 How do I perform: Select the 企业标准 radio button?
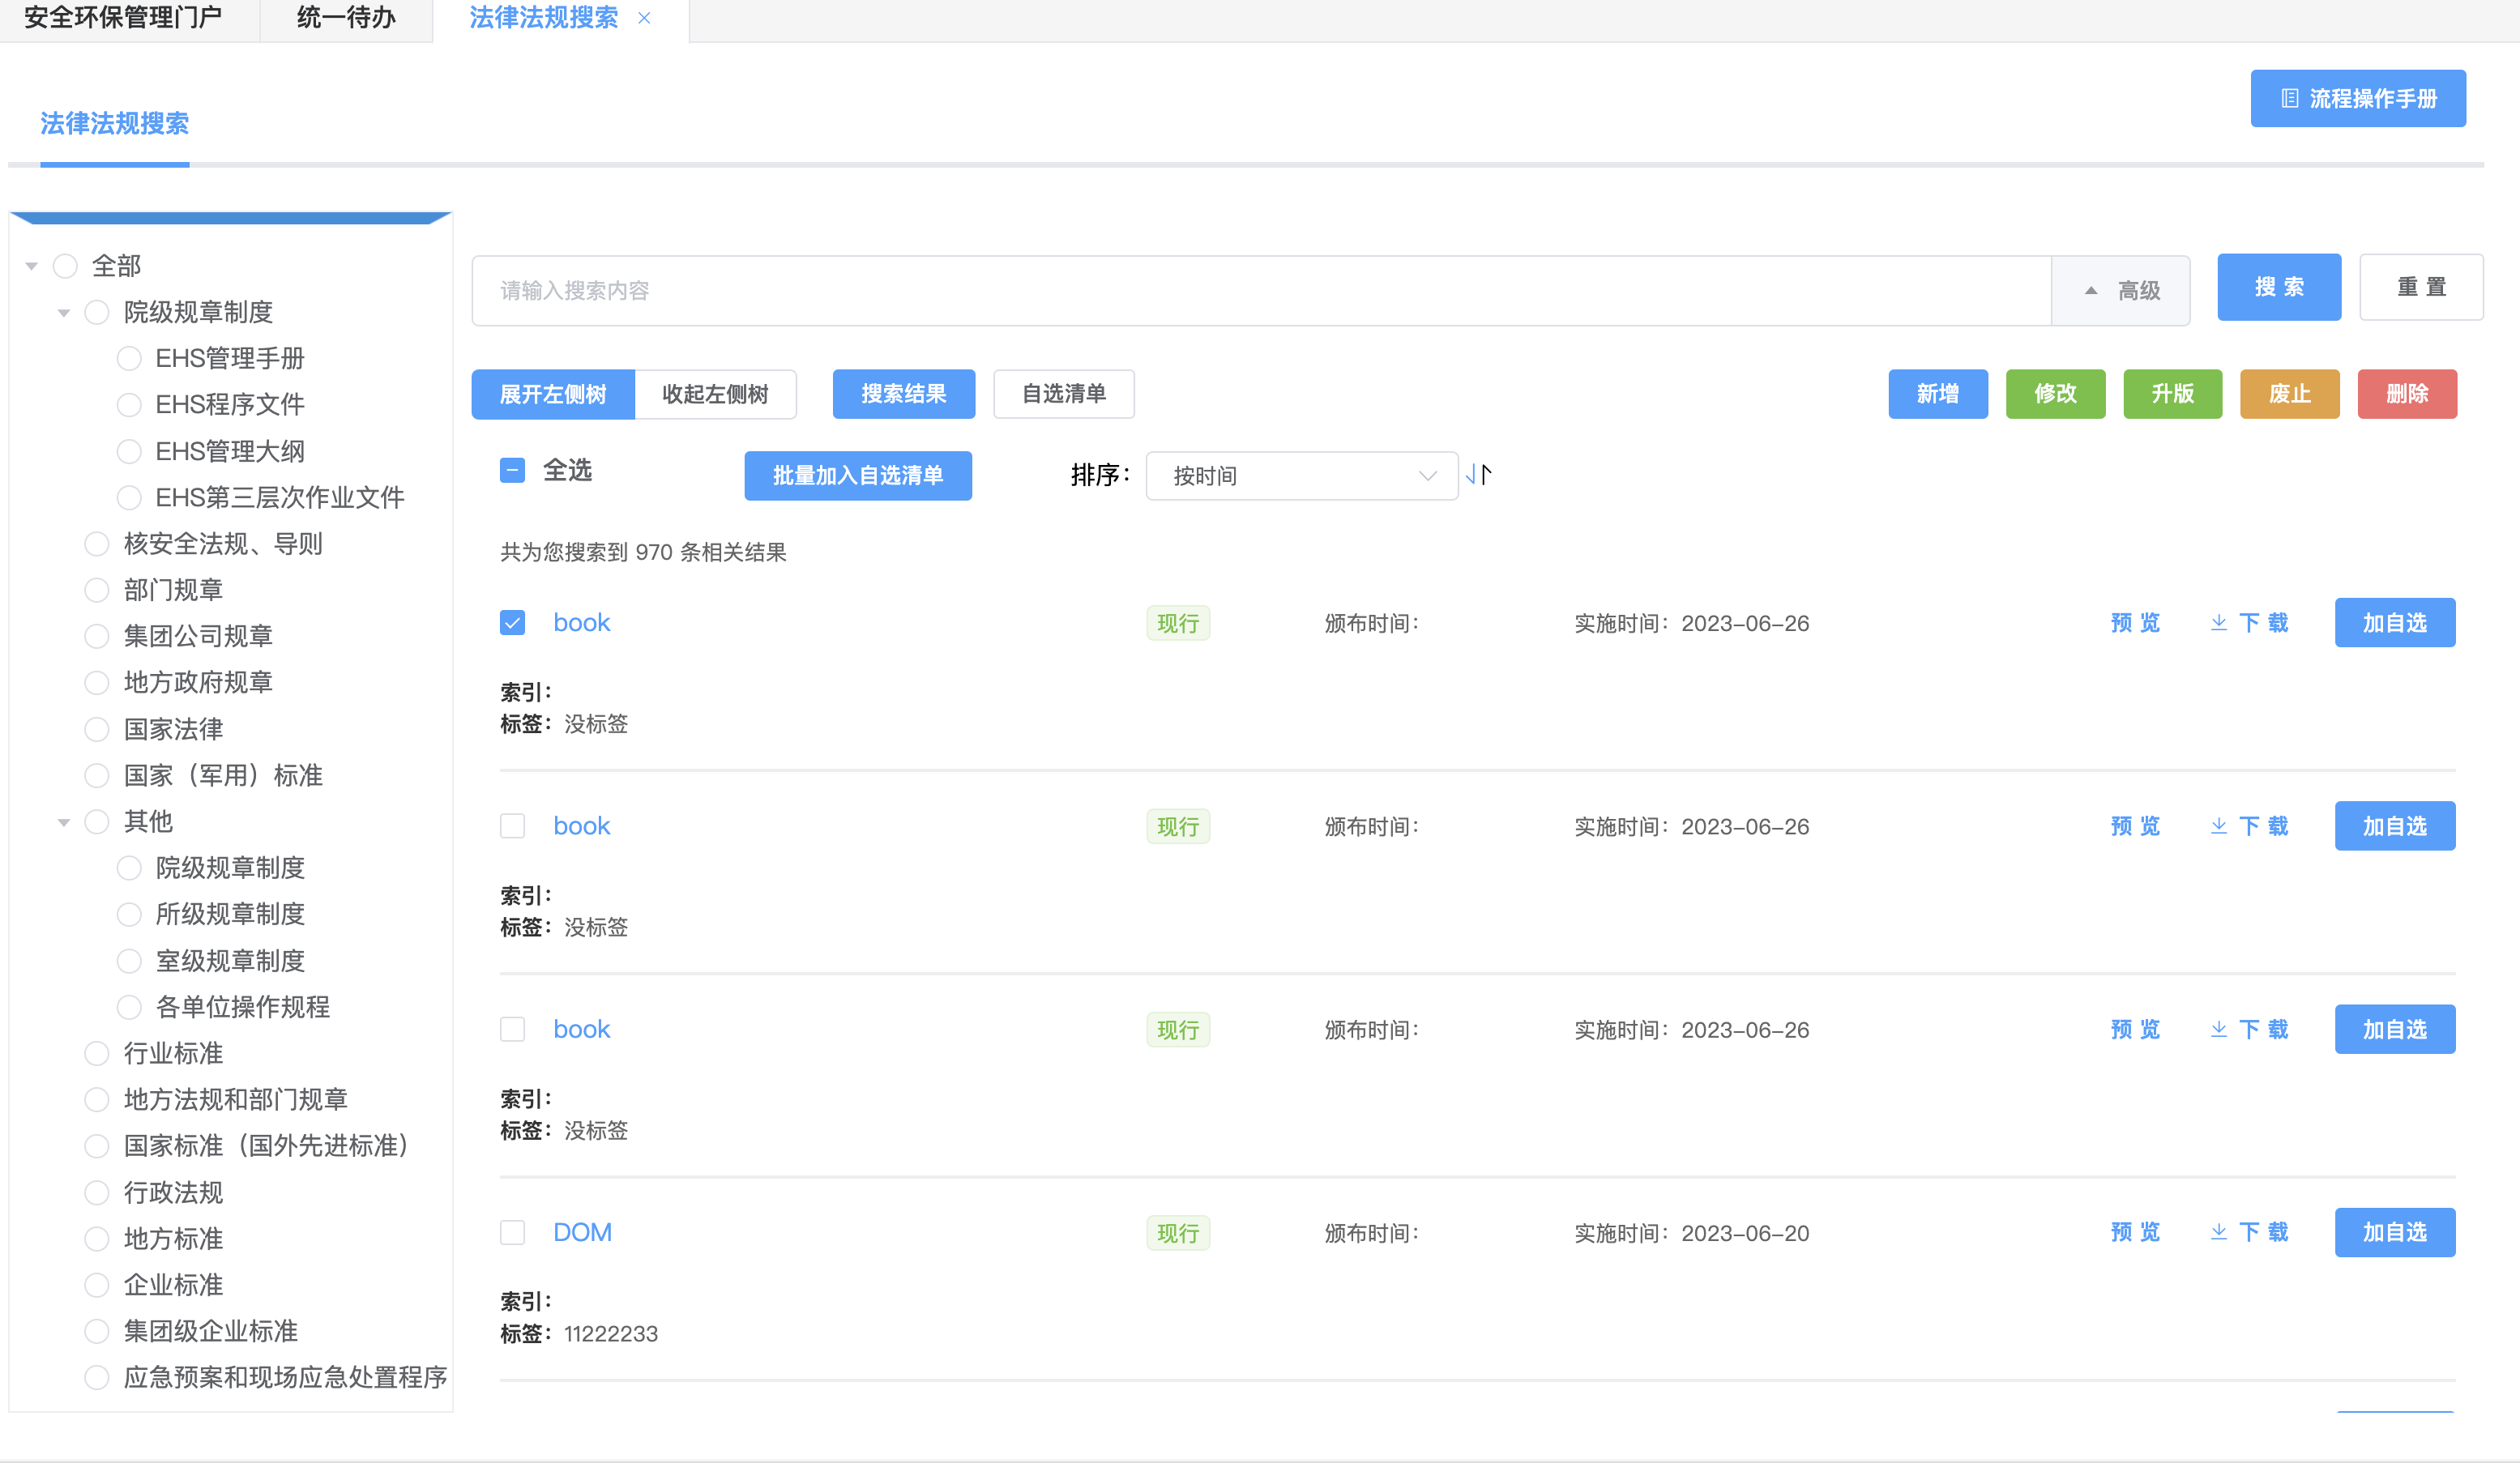(x=97, y=1285)
